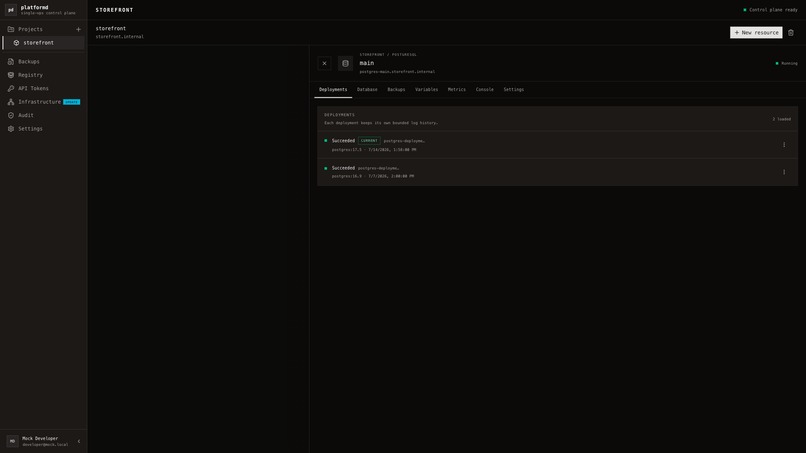Screen dimensions: 806x453
Task: Delete project using the trash icon
Action: pyautogui.click(x=791, y=32)
